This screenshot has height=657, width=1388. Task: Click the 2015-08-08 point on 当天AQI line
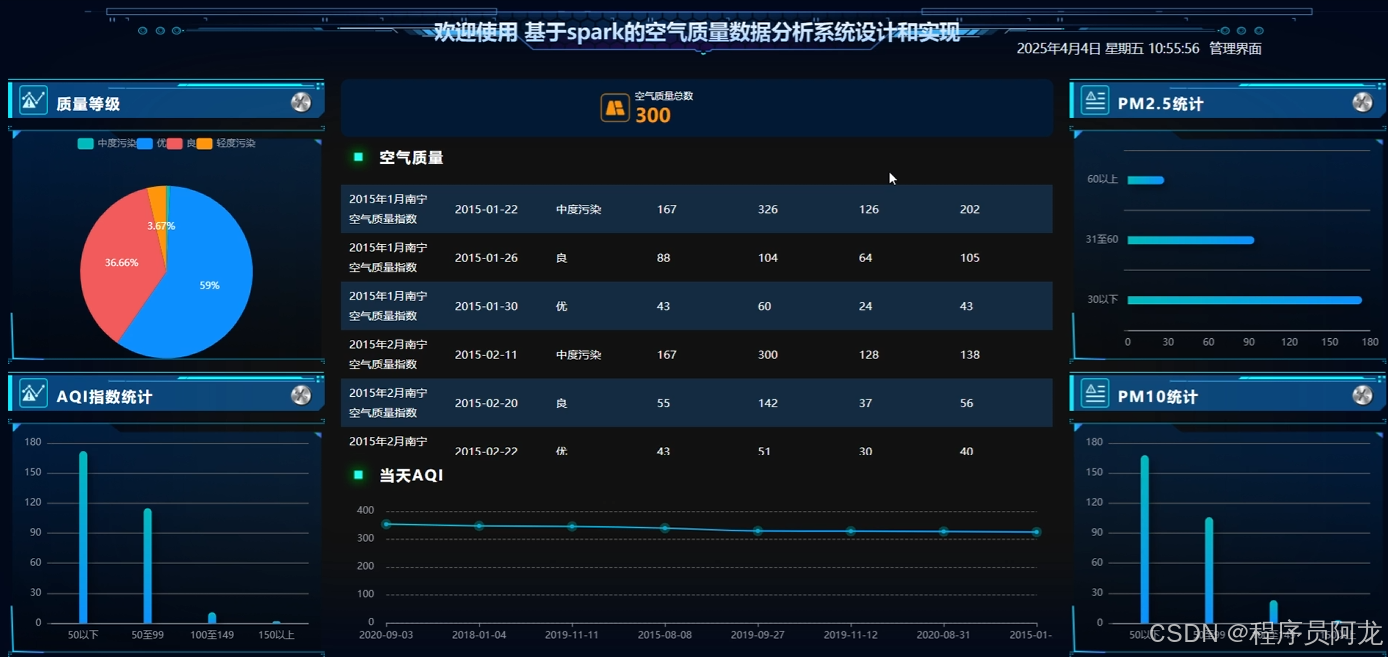665,528
